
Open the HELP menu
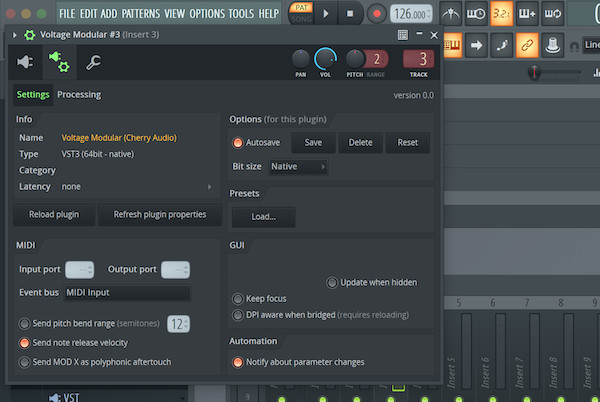click(x=269, y=14)
